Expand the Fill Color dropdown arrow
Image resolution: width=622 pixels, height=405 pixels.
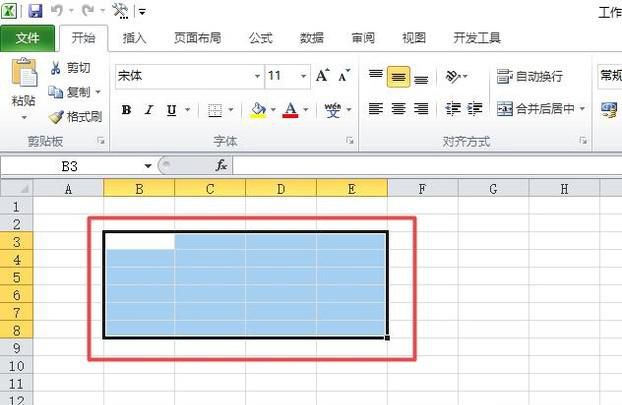pos(273,110)
